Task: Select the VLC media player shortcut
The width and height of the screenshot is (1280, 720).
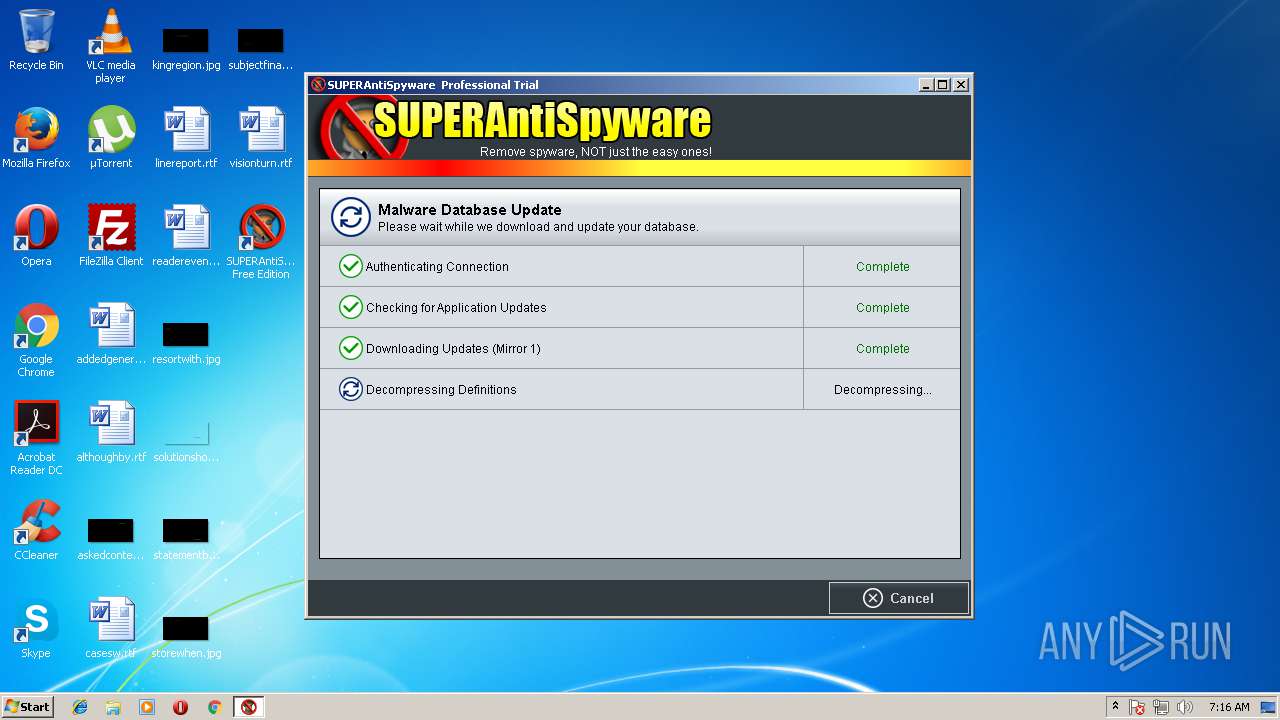Action: coord(110,47)
